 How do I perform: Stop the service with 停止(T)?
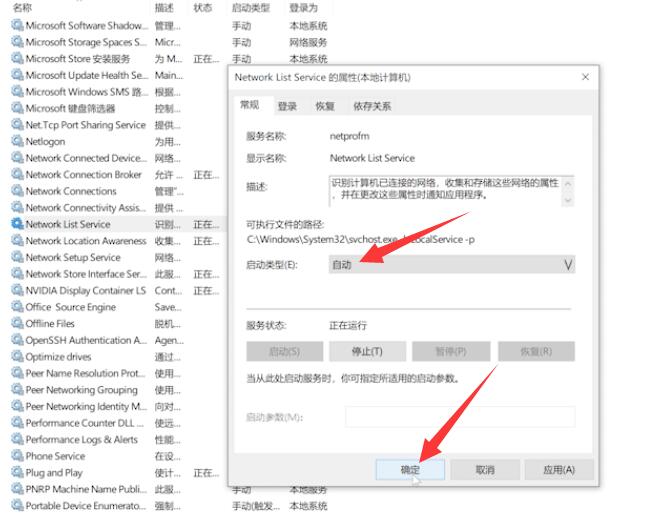tap(367, 351)
